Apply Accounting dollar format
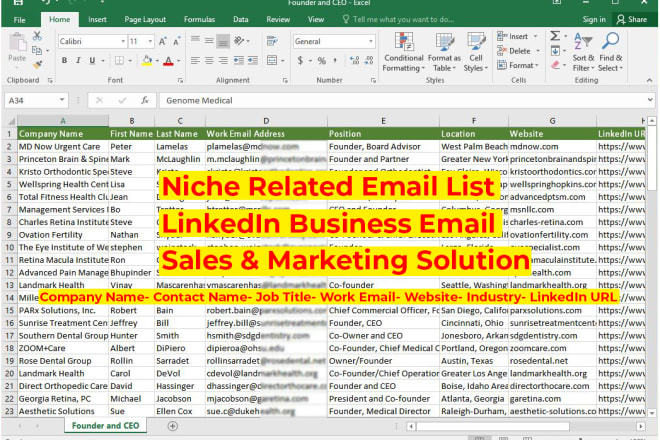The width and height of the screenshot is (660, 440). (x=300, y=60)
